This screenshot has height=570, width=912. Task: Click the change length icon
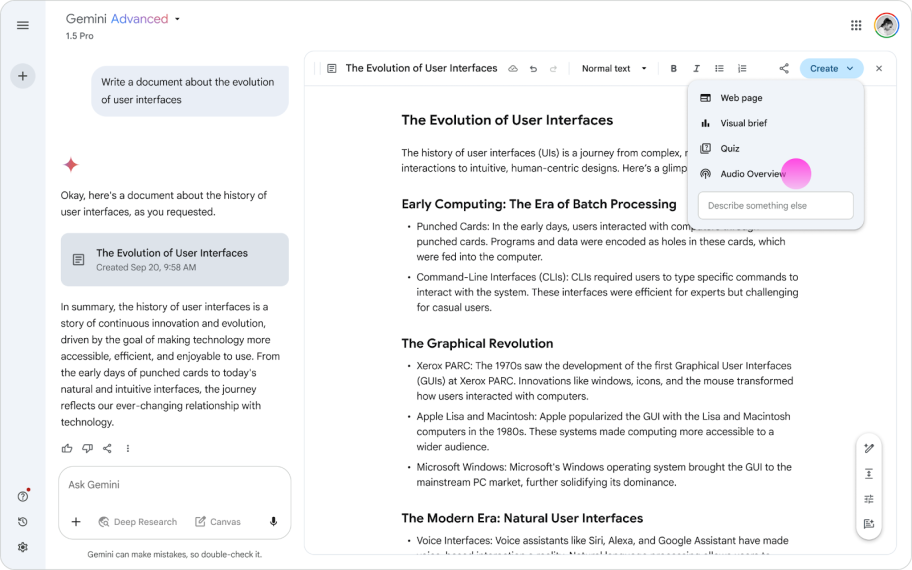click(869, 474)
